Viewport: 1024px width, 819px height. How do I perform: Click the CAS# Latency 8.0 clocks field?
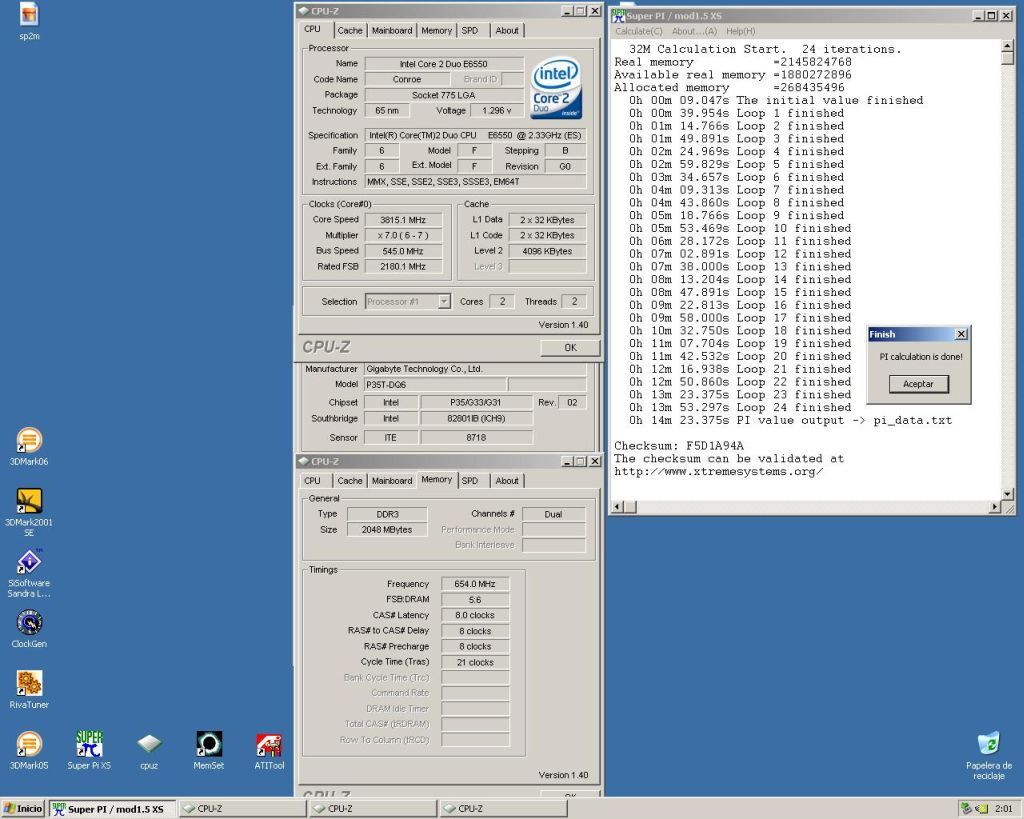(x=475, y=615)
